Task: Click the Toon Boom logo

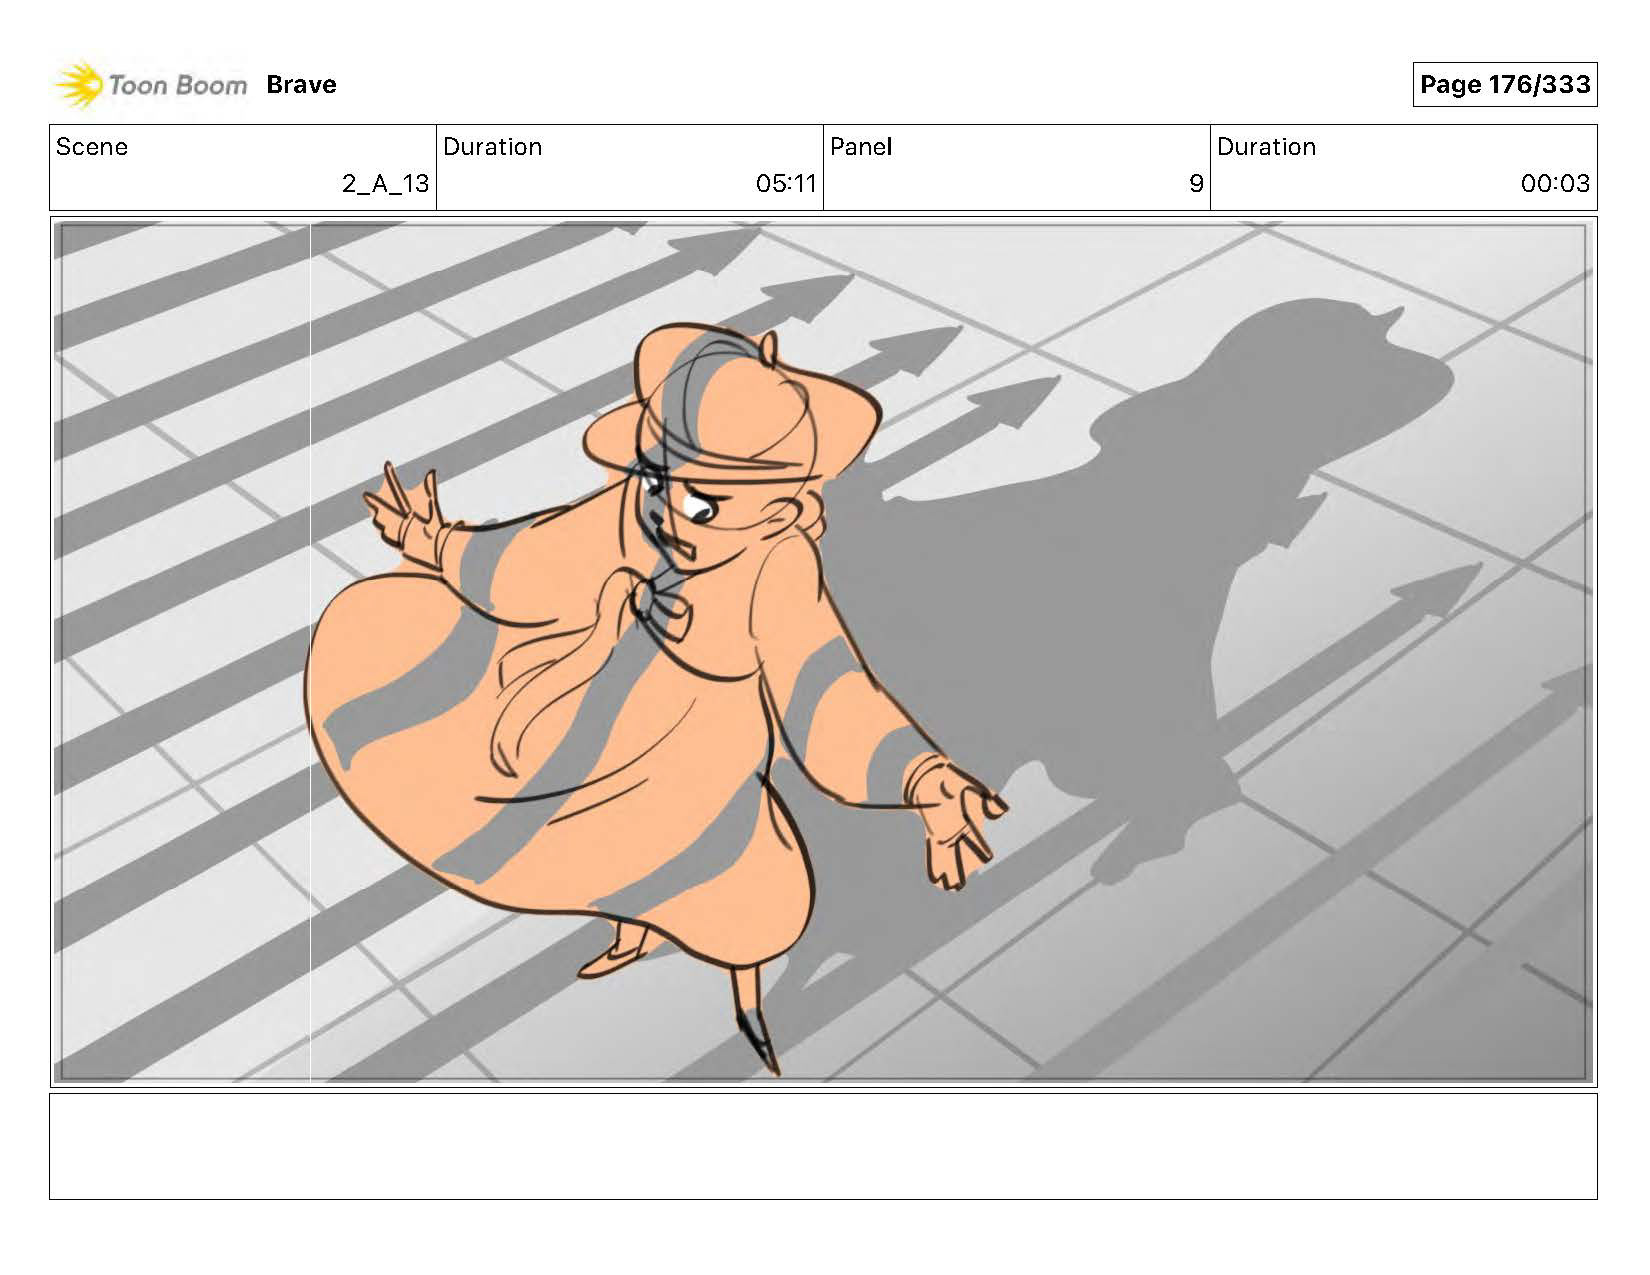Action: click(150, 85)
